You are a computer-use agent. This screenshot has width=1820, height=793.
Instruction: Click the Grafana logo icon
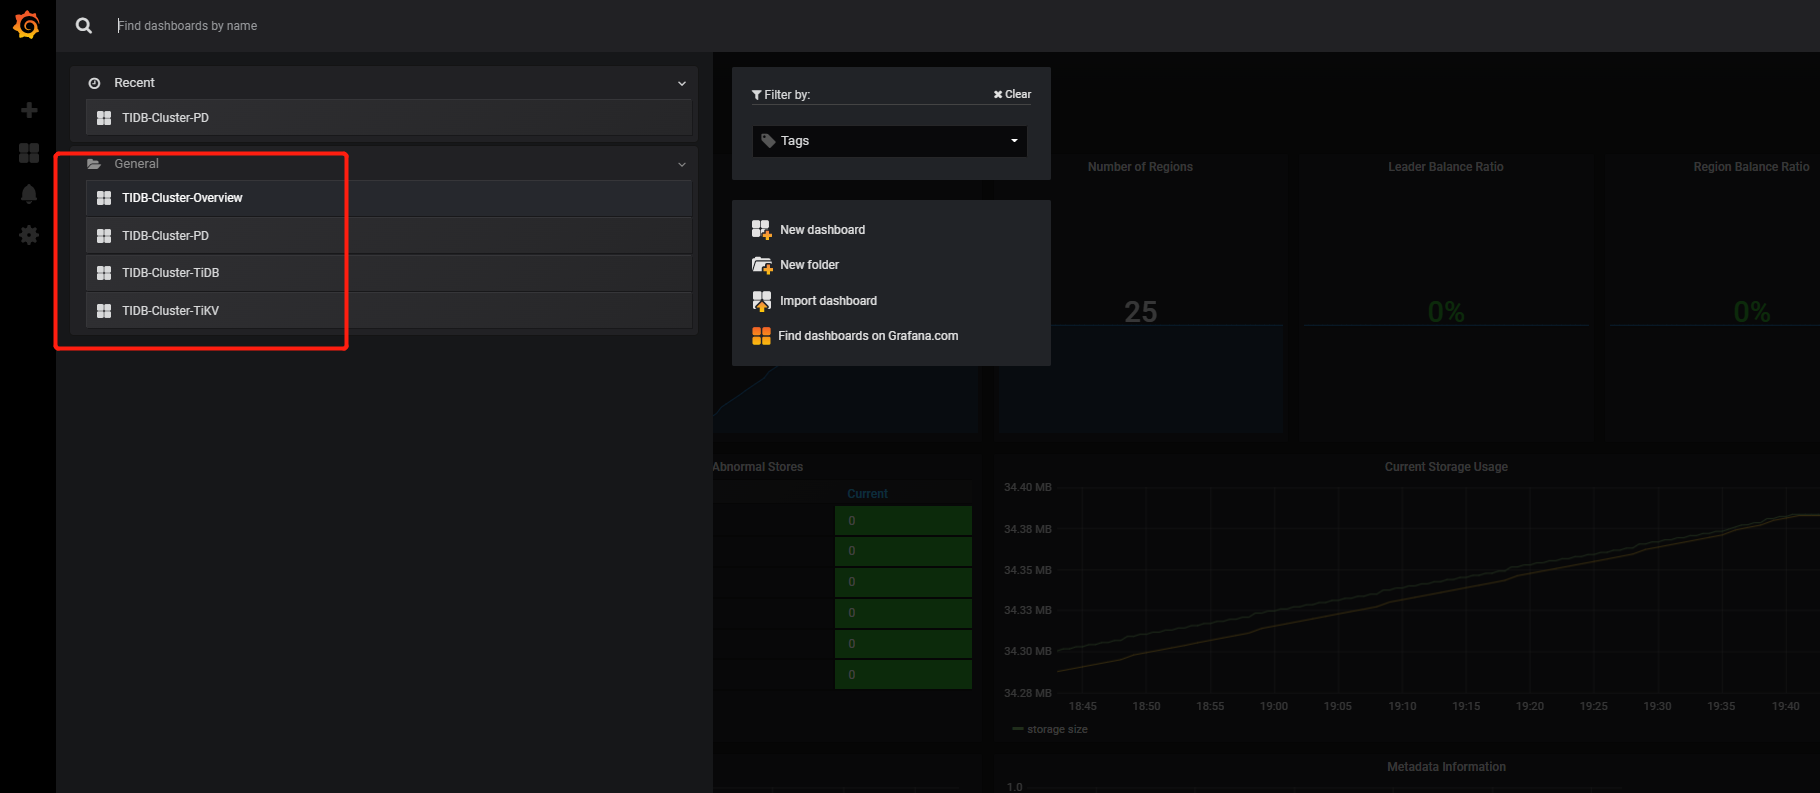27,25
